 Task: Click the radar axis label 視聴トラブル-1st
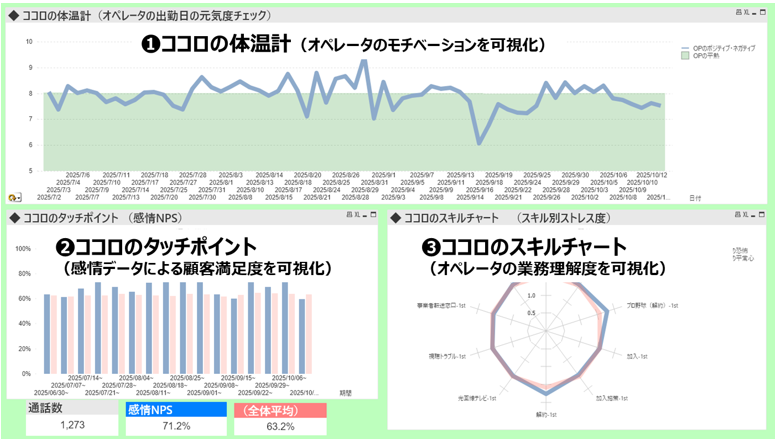(x=447, y=356)
